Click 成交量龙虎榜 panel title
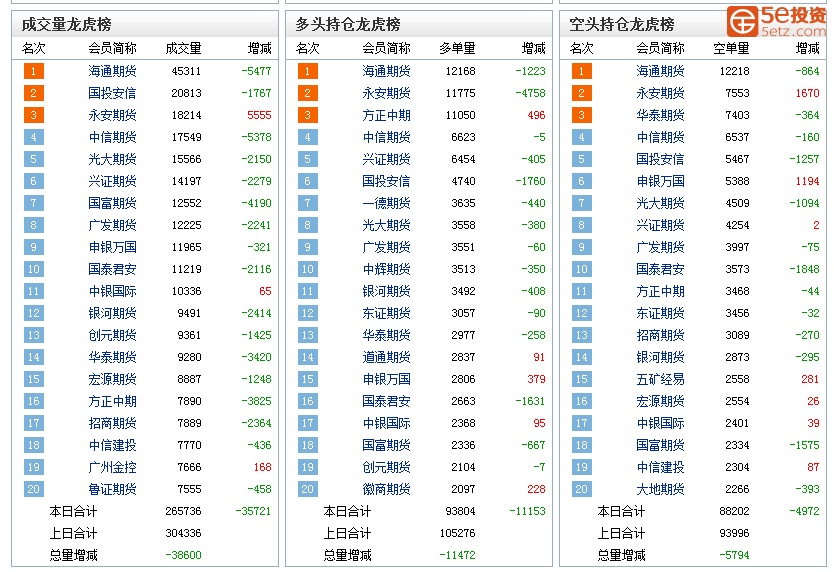The width and height of the screenshot is (834, 572). click(66, 24)
